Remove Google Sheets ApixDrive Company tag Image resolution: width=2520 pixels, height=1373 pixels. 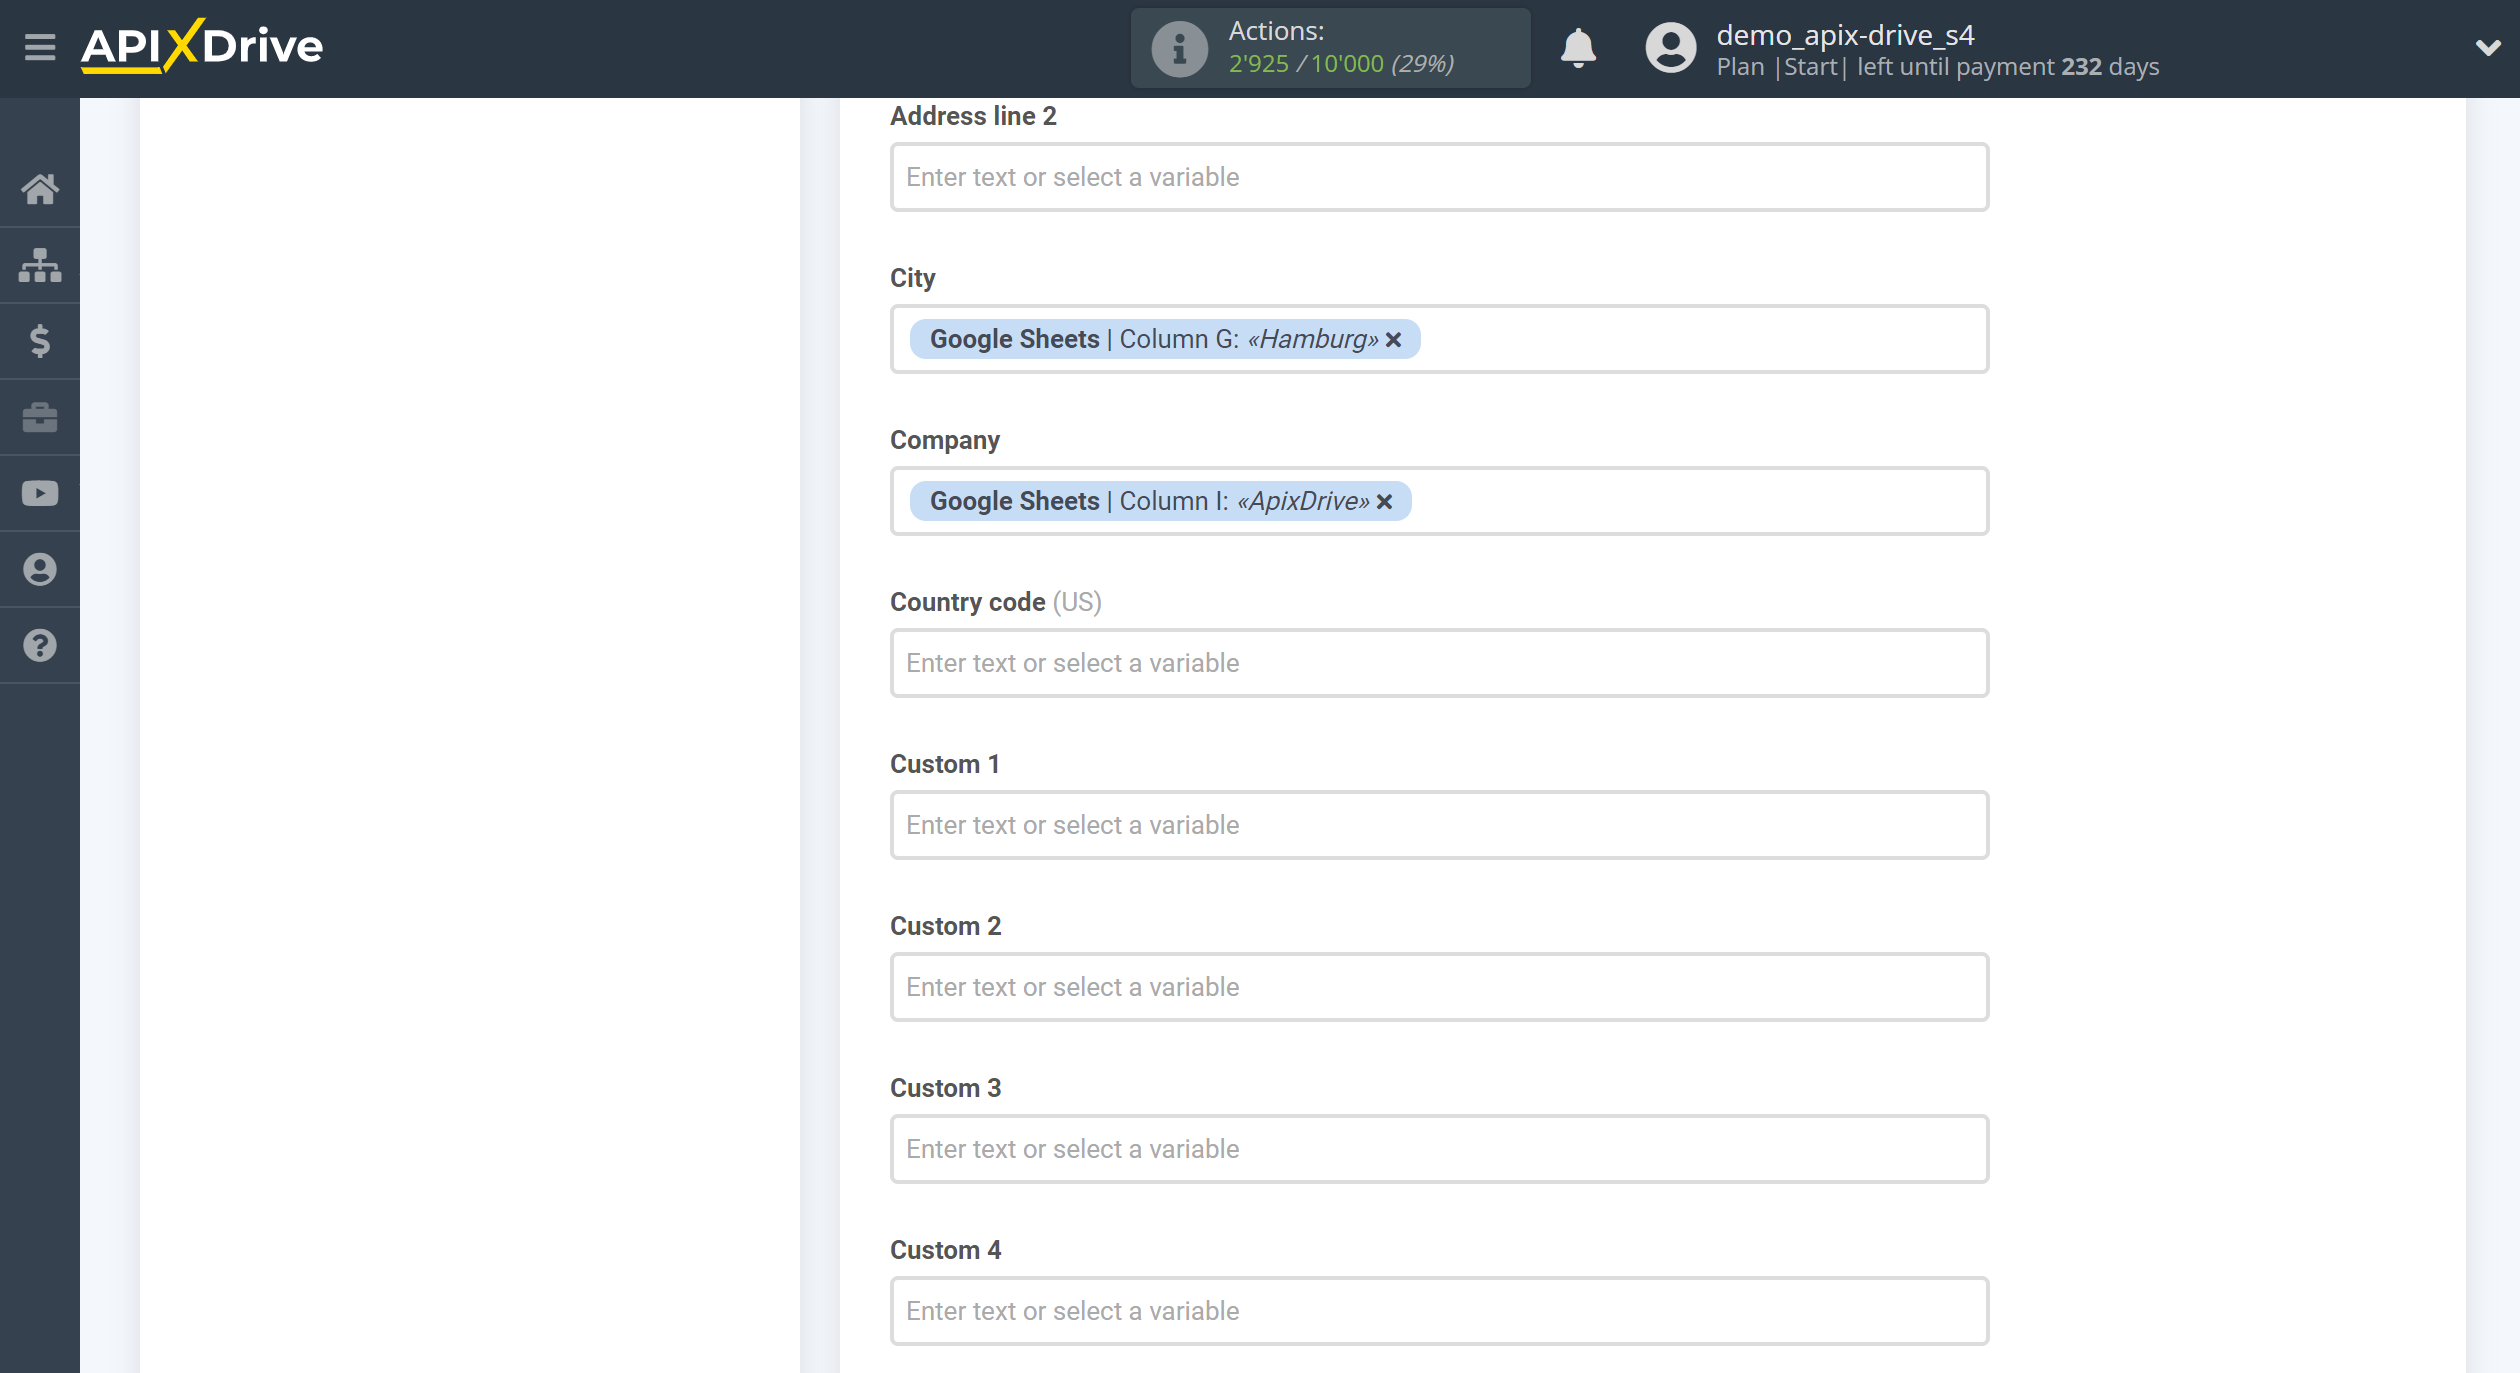(x=1386, y=501)
